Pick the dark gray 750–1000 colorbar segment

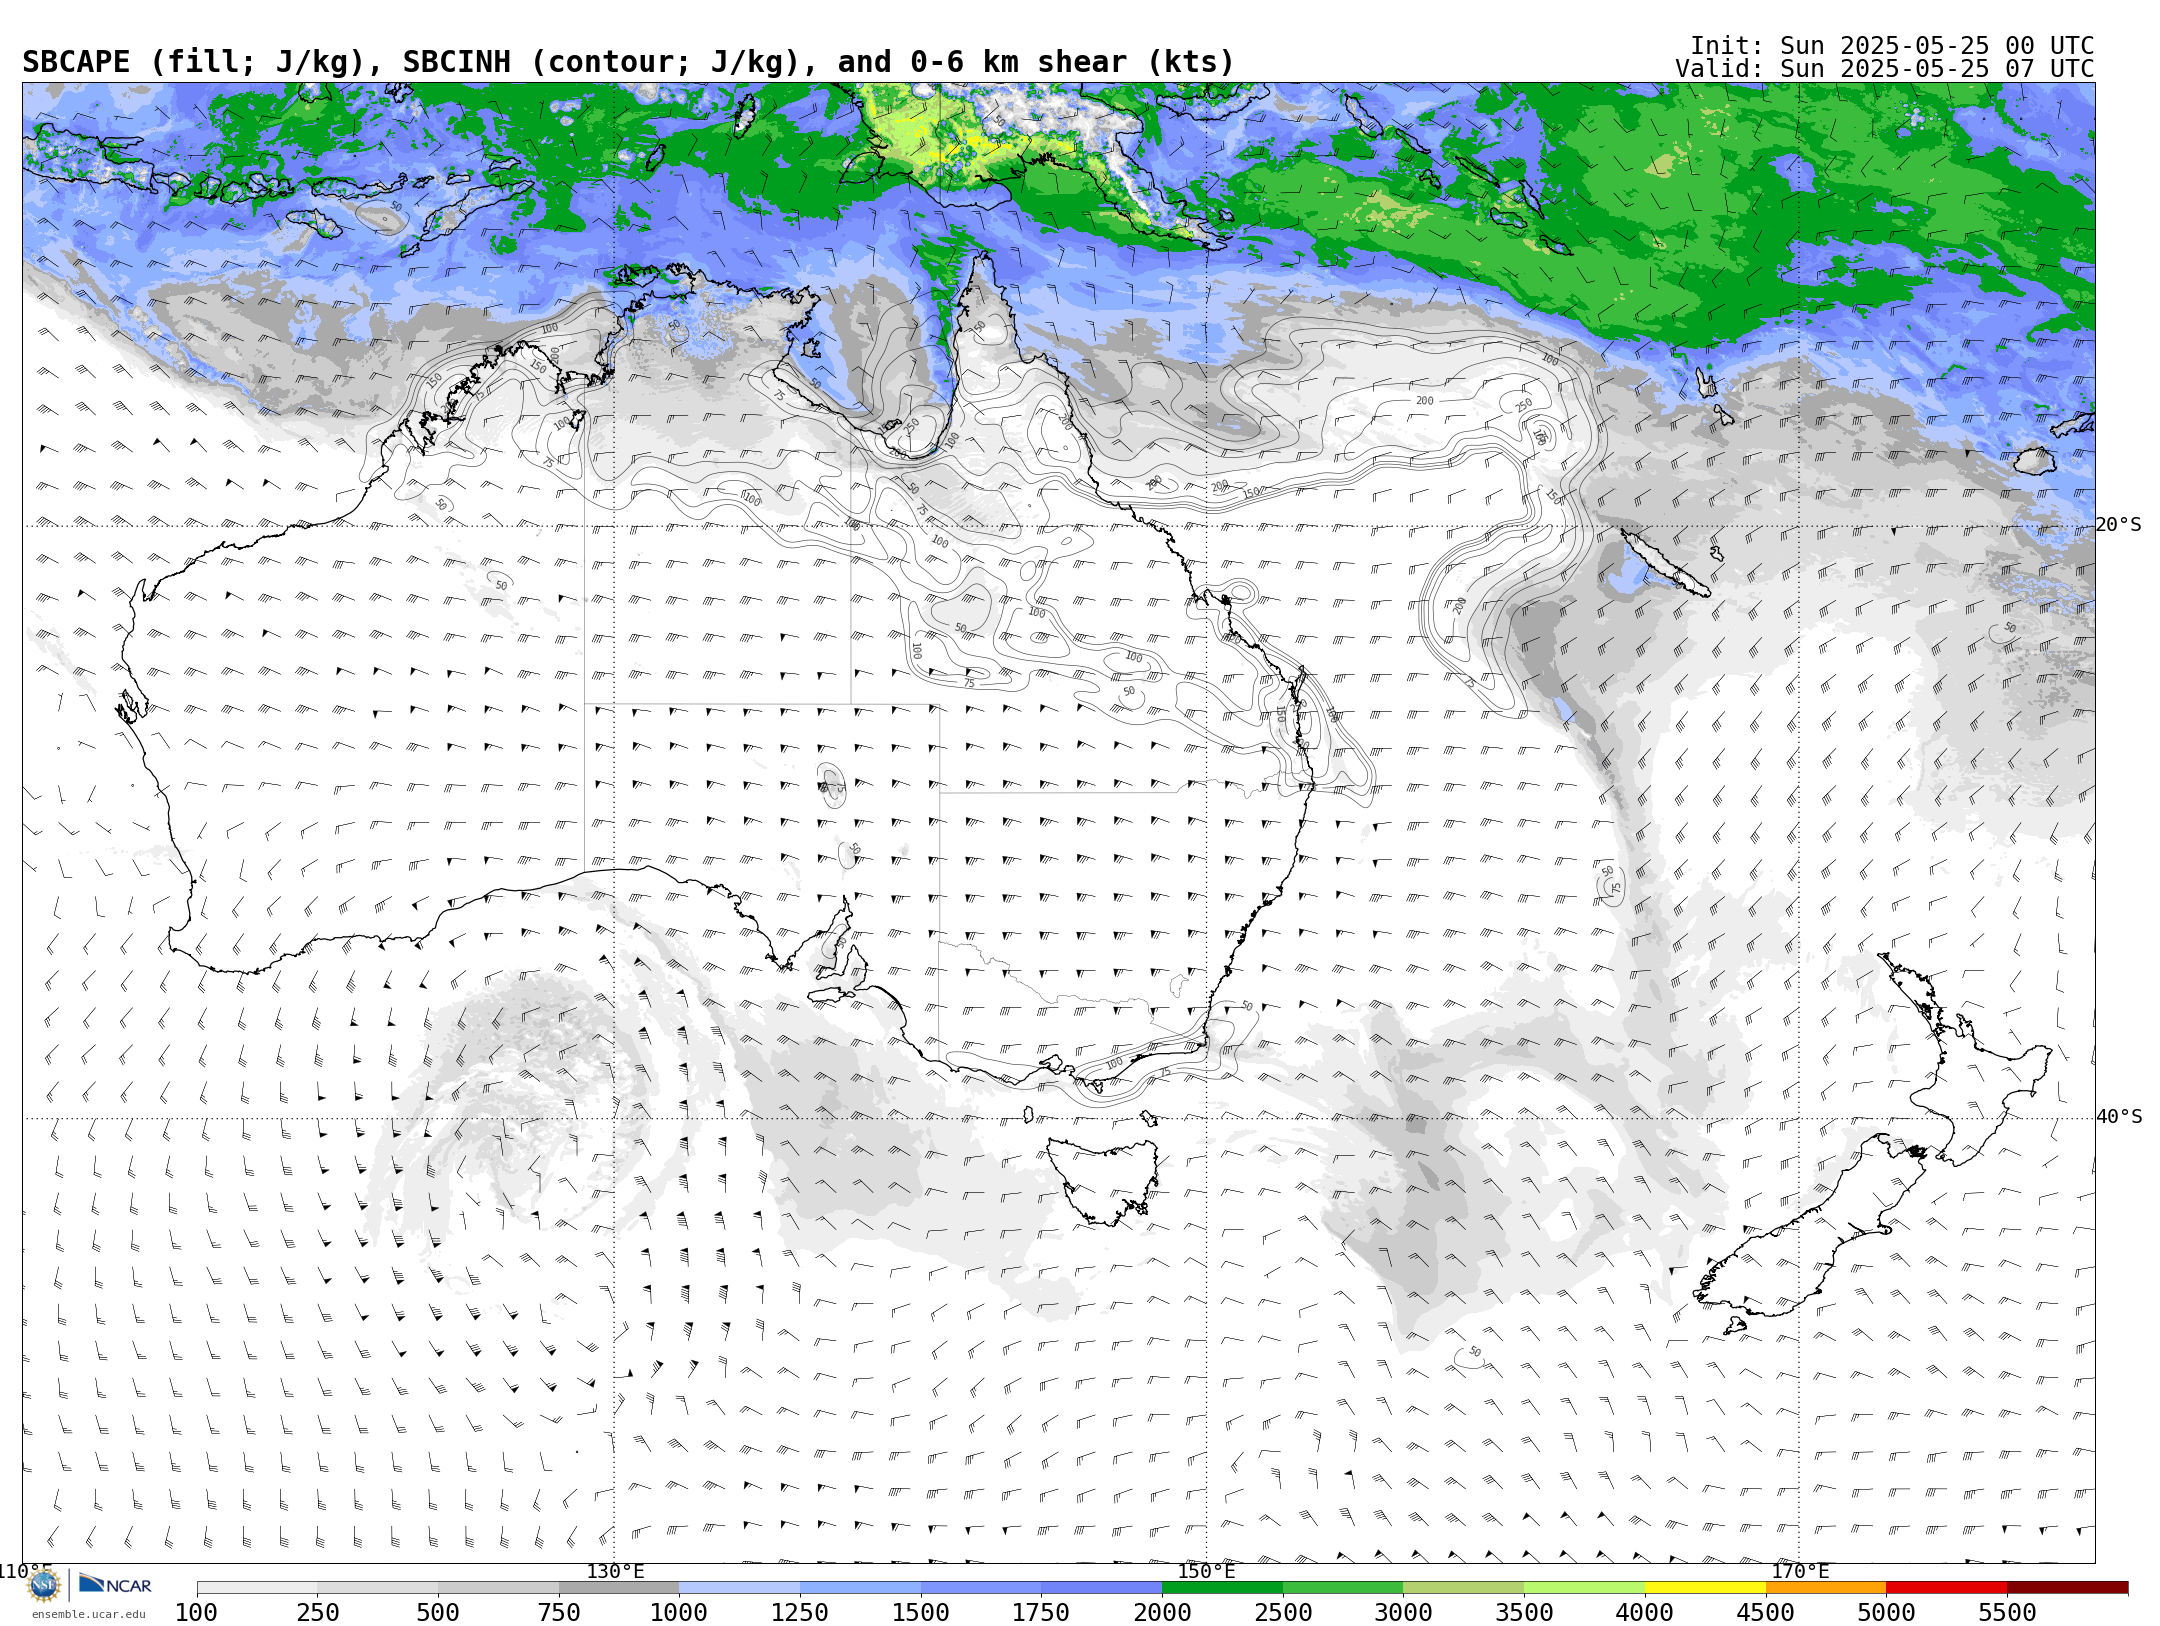(619, 1588)
